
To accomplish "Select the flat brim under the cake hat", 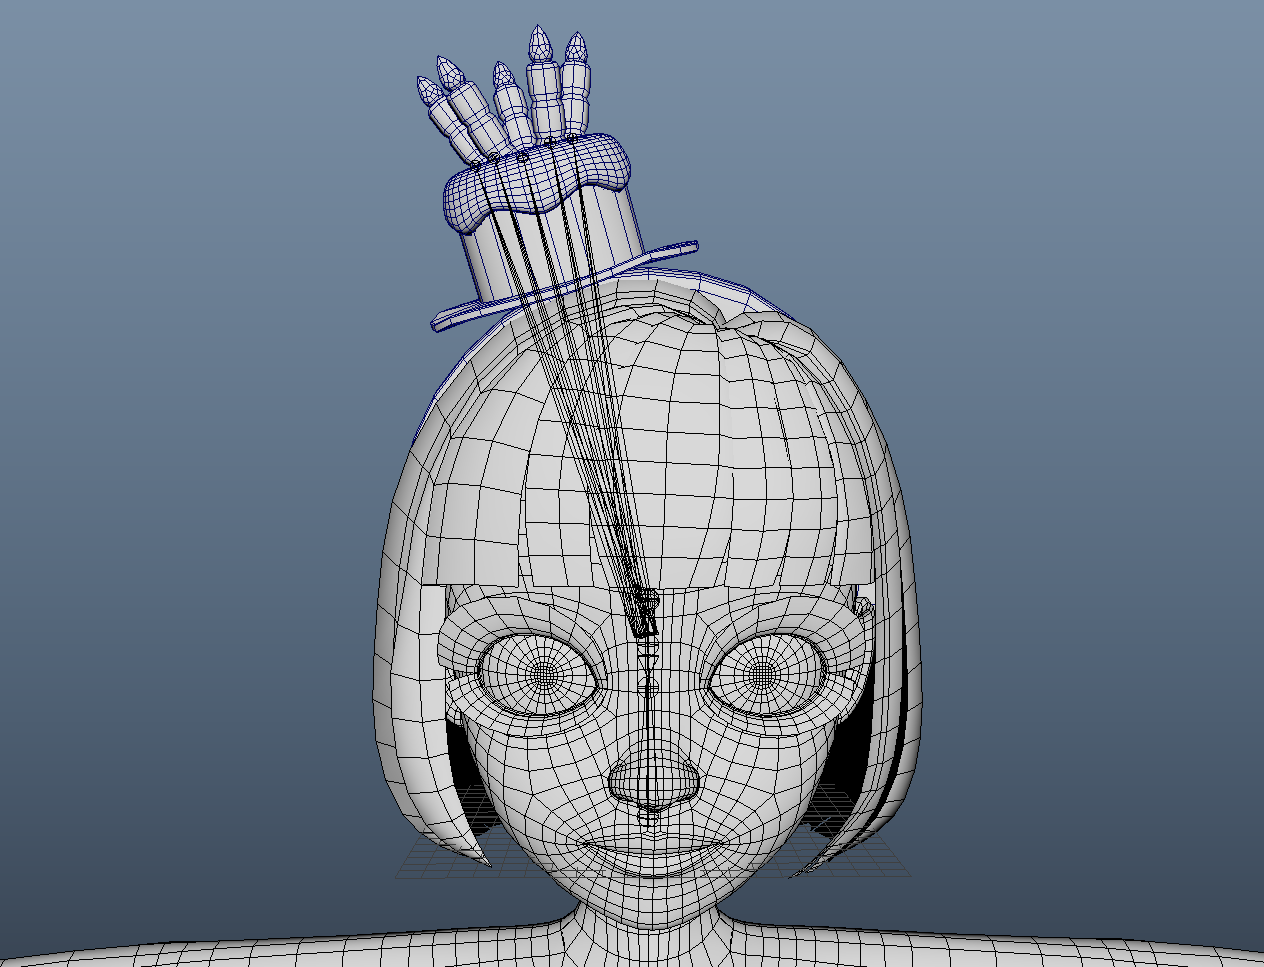I will click(x=565, y=288).
